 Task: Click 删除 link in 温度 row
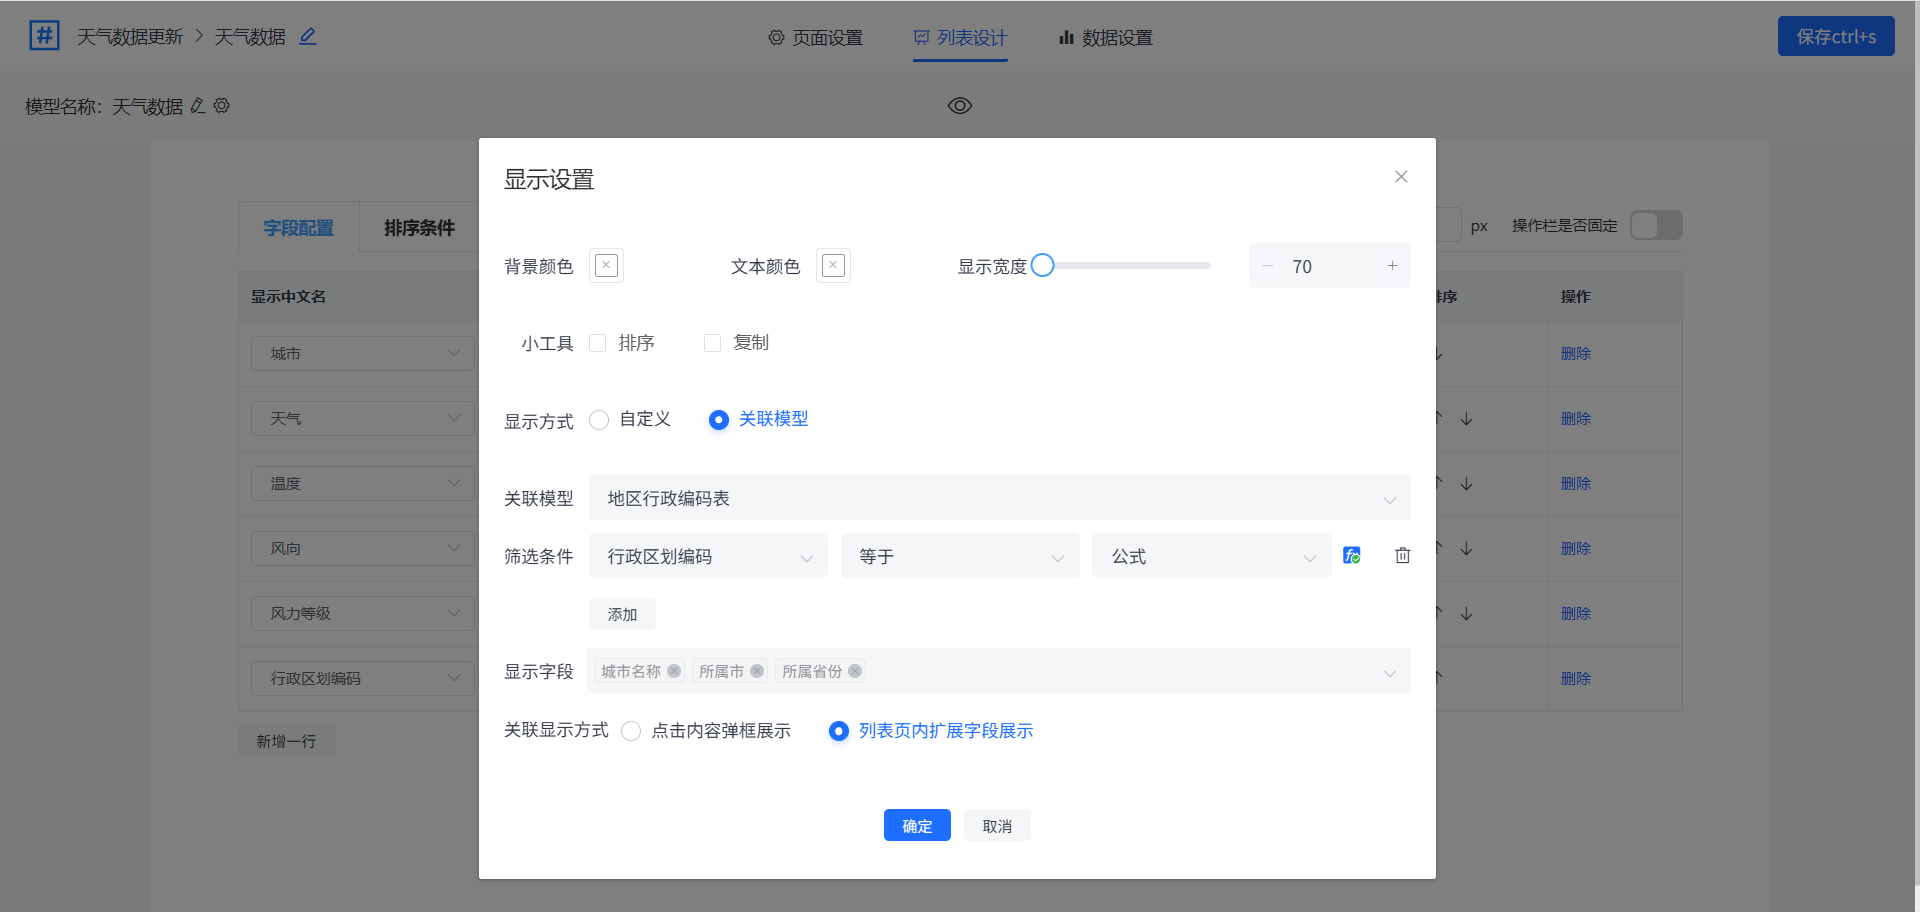coord(1576,483)
